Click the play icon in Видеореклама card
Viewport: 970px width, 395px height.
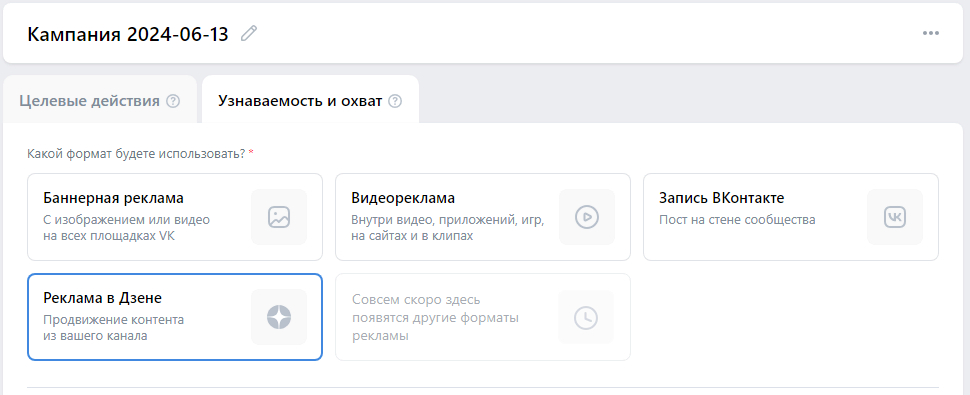pyautogui.click(x=586, y=217)
